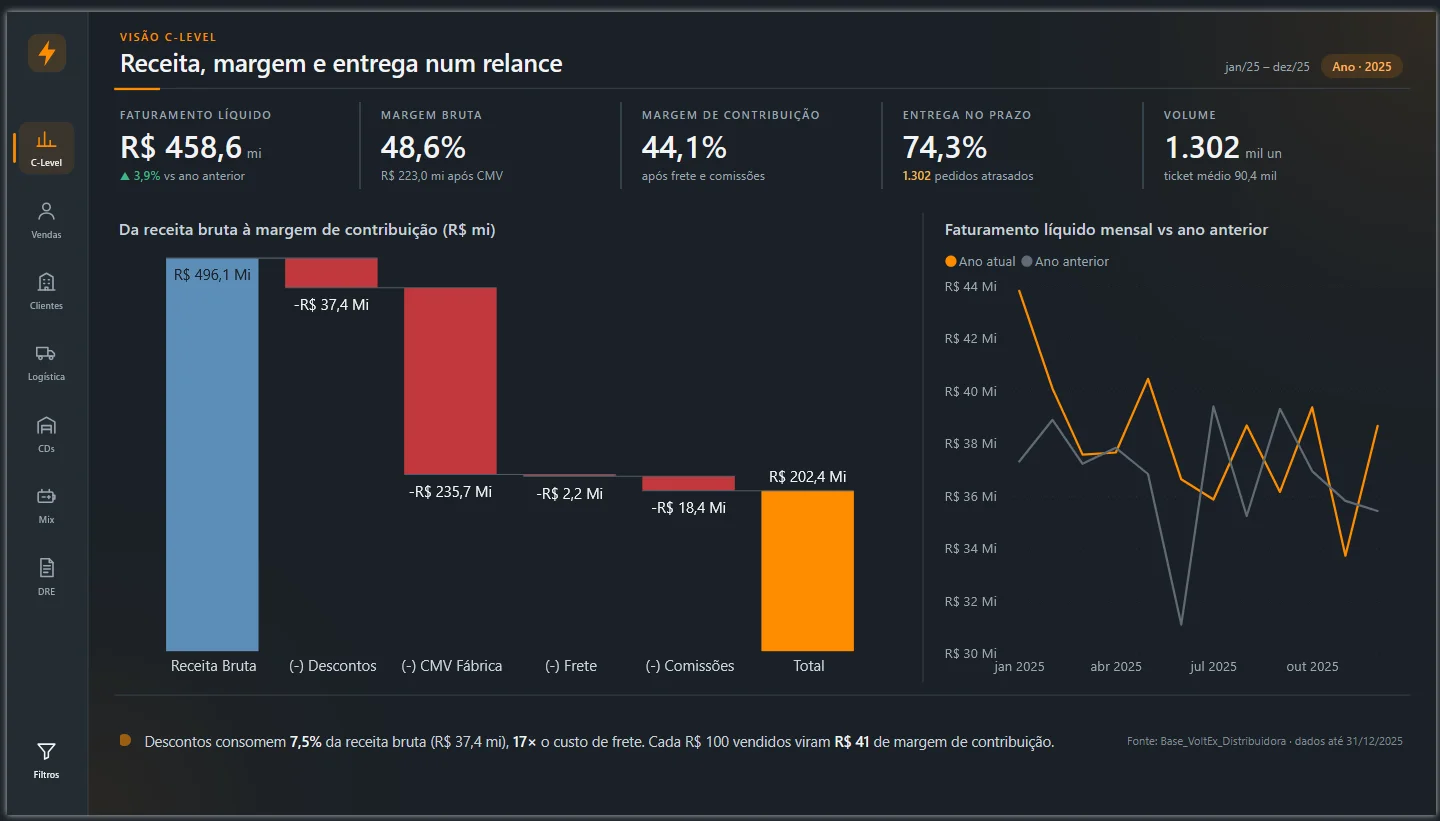The width and height of the screenshot is (1440, 821).
Task: Select the orange Total bar
Action: [x=807, y=571]
